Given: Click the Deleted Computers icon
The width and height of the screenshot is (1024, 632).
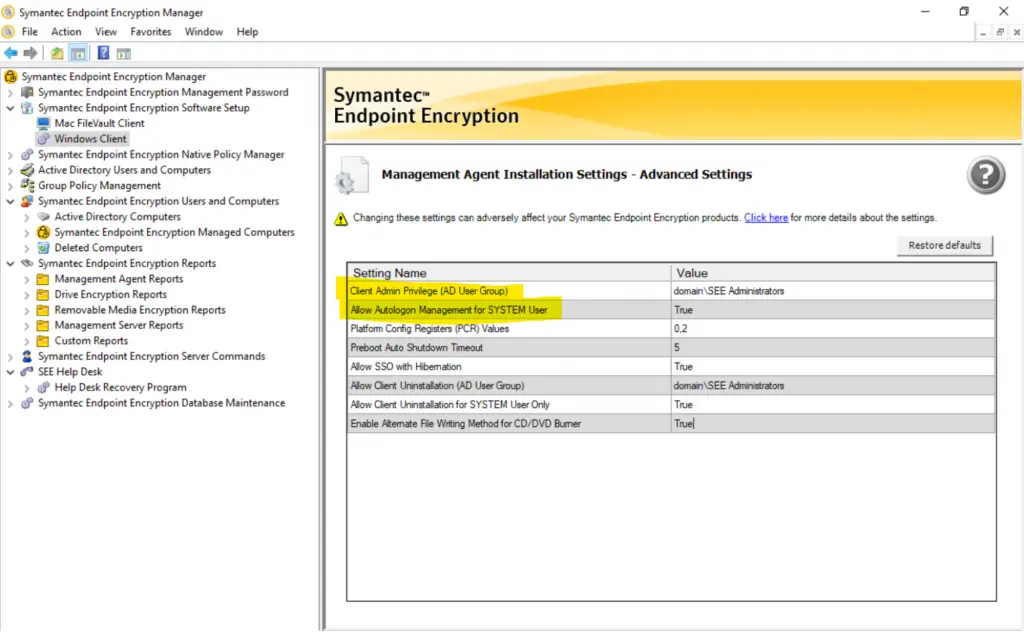Looking at the screenshot, I should (x=43, y=248).
